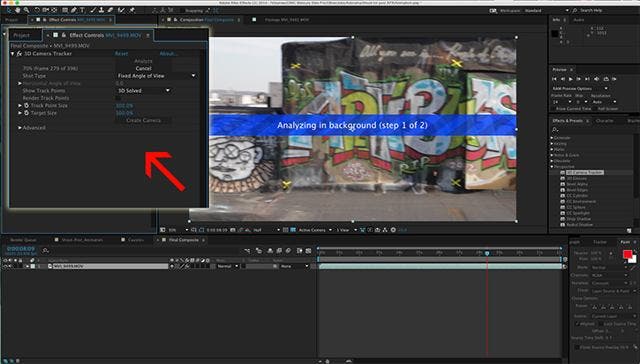Image resolution: width=640 pixels, height=364 pixels.
Task: Open the Render Queue tab
Action: 23,240
